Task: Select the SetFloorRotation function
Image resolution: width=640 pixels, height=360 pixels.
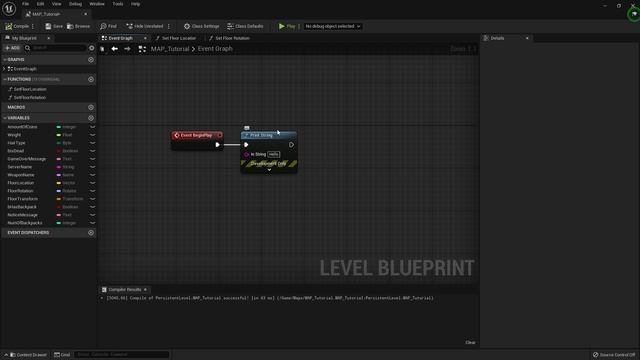Action: pos(29,98)
